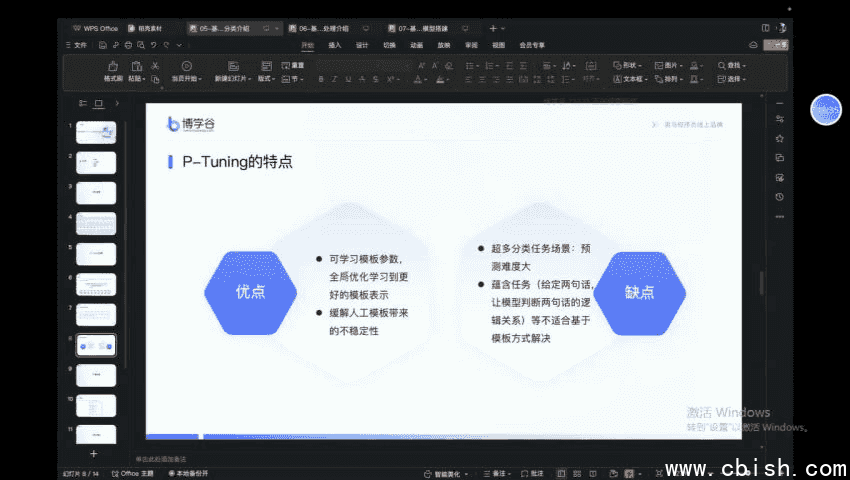Open the Insert (插入) ribbon tab
Image resolution: width=850 pixels, height=480 pixels.
click(x=335, y=45)
